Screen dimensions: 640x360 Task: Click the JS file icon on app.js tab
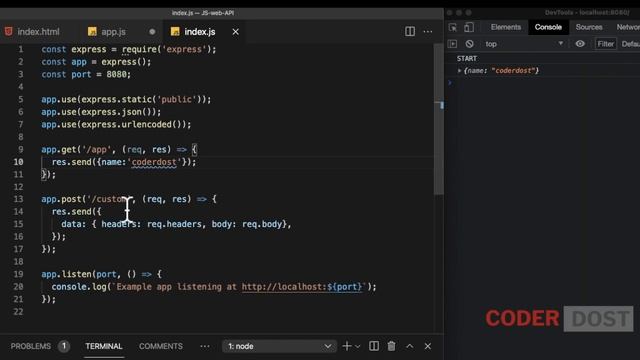[x=92, y=31]
